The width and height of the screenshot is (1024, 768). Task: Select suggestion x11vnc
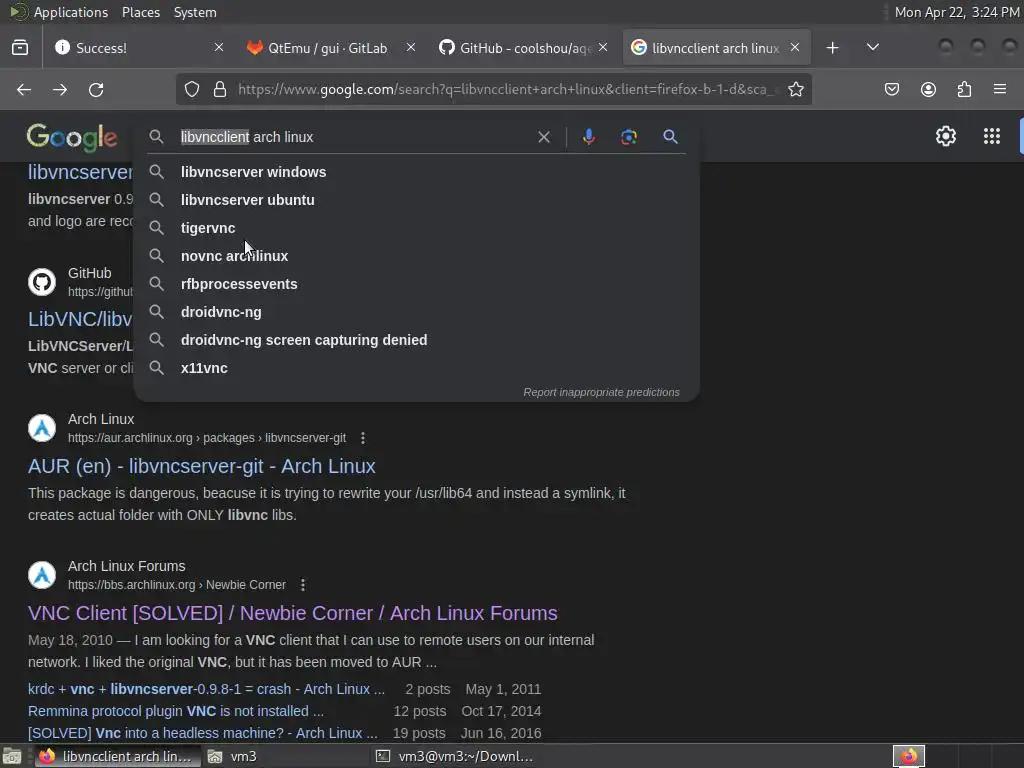pyautogui.click(x=417, y=368)
